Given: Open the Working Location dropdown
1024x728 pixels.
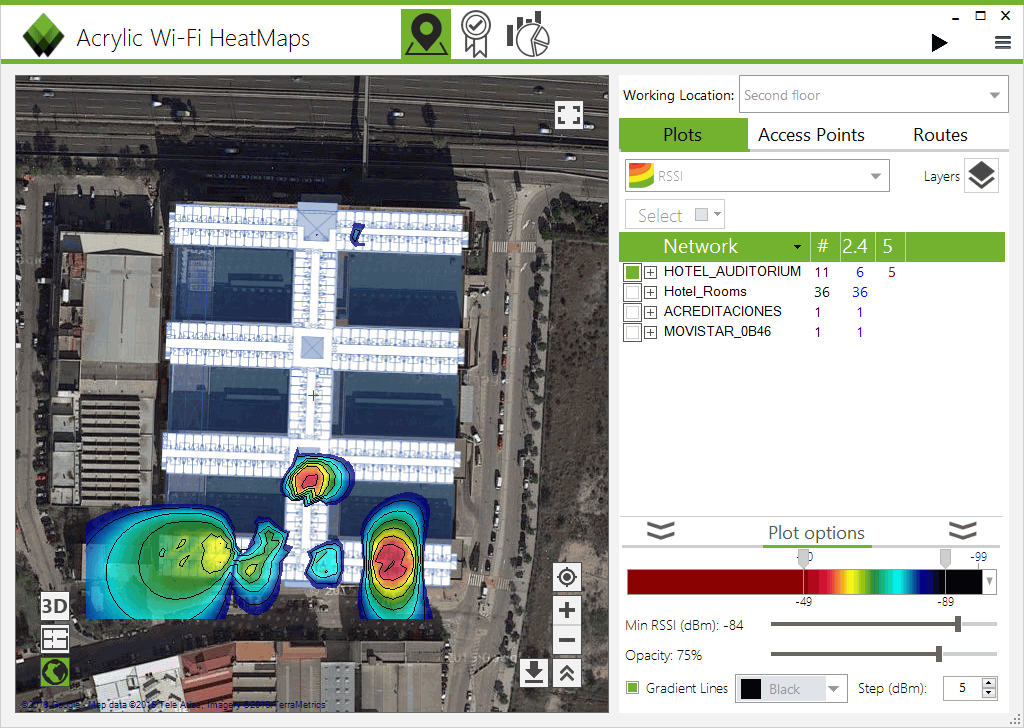Looking at the screenshot, I should click(x=873, y=95).
